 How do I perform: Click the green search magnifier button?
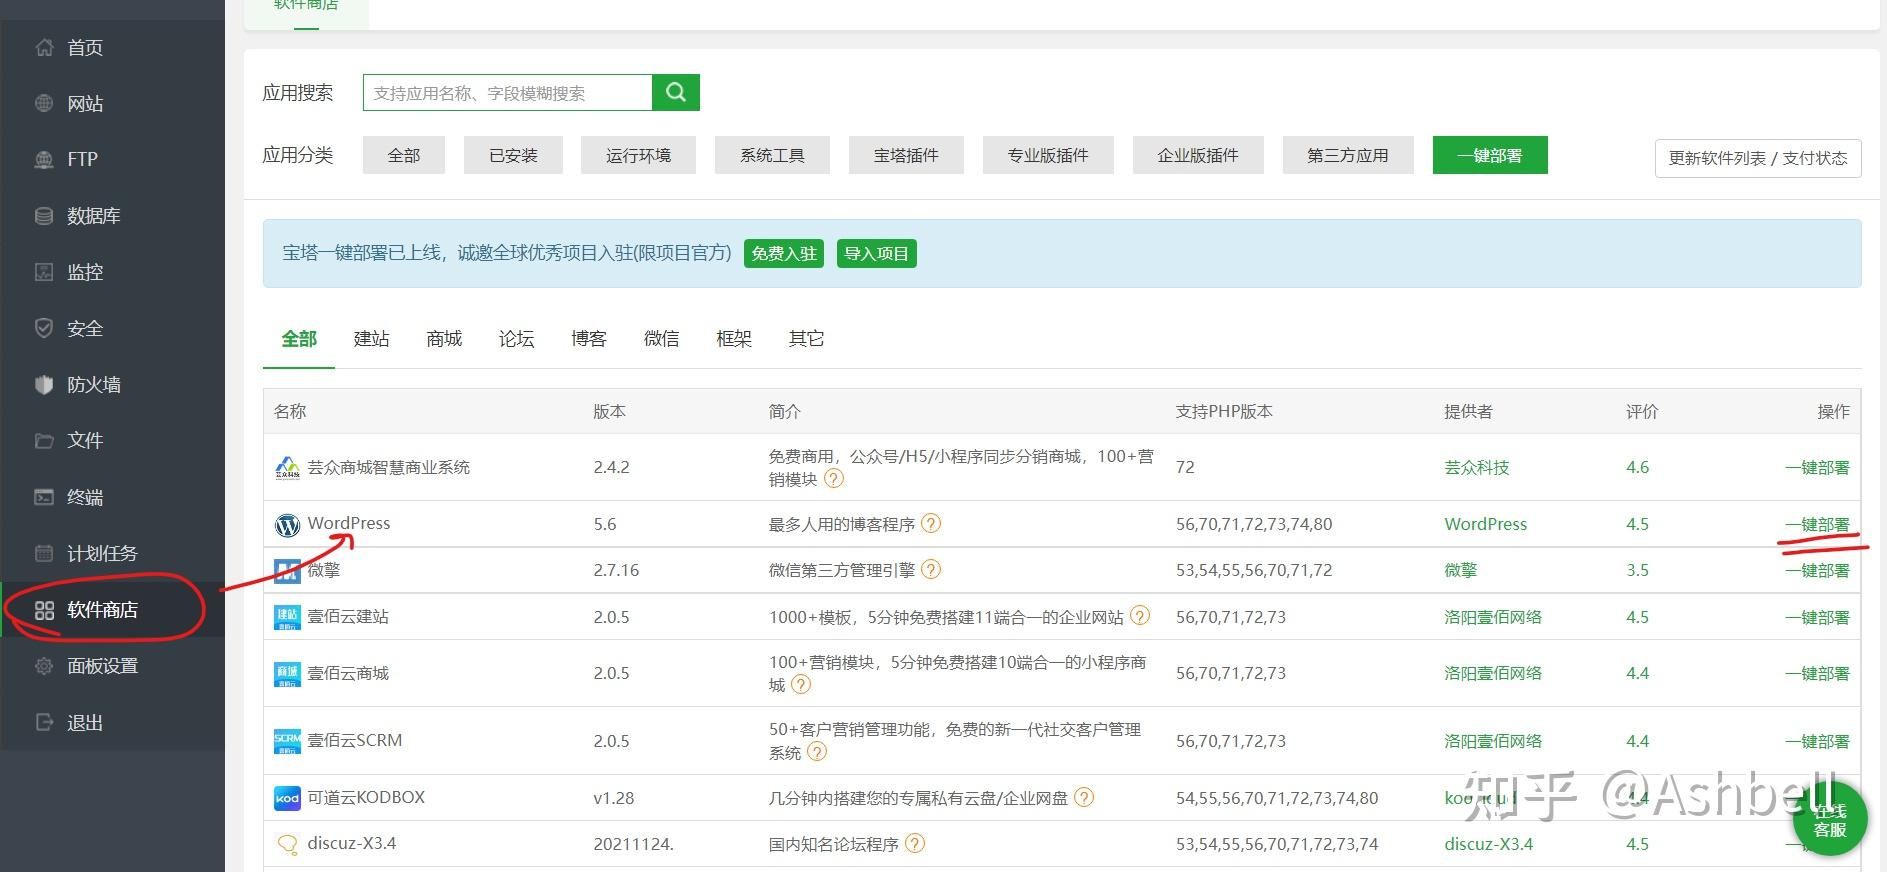pos(676,92)
